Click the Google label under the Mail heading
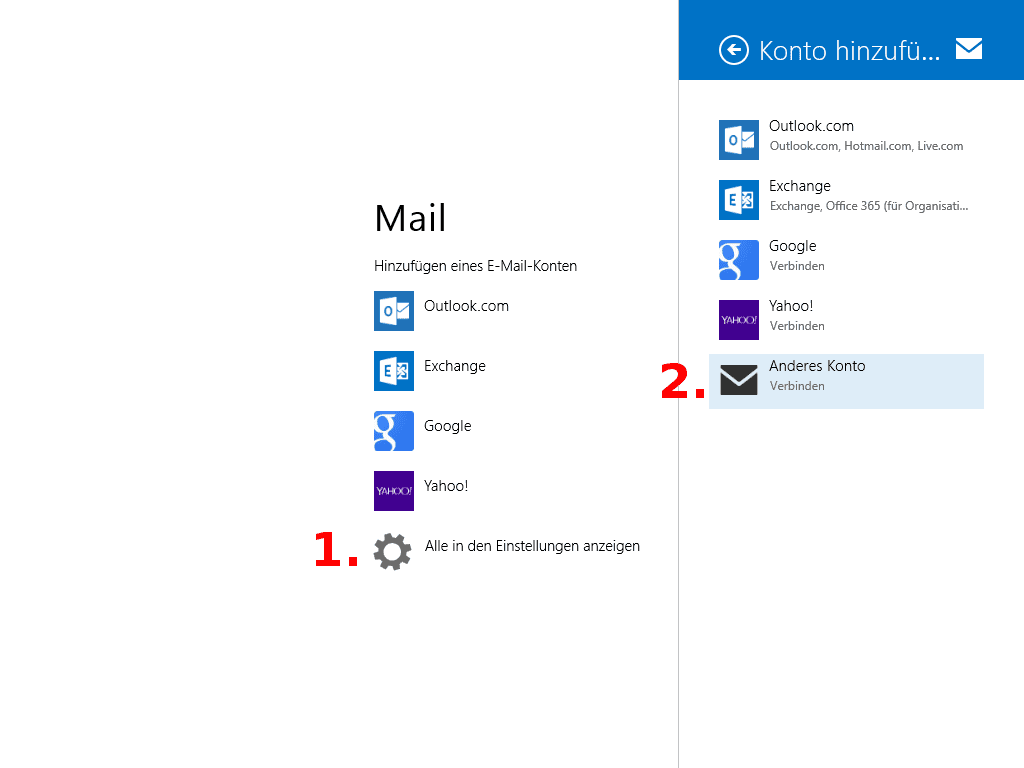Viewport: 1024px width, 768px height. point(447,426)
